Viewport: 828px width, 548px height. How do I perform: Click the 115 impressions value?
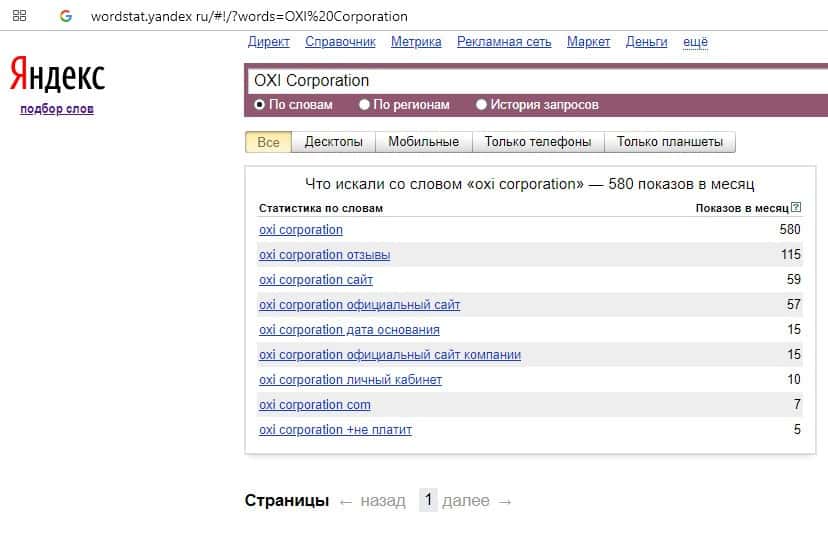click(x=791, y=254)
